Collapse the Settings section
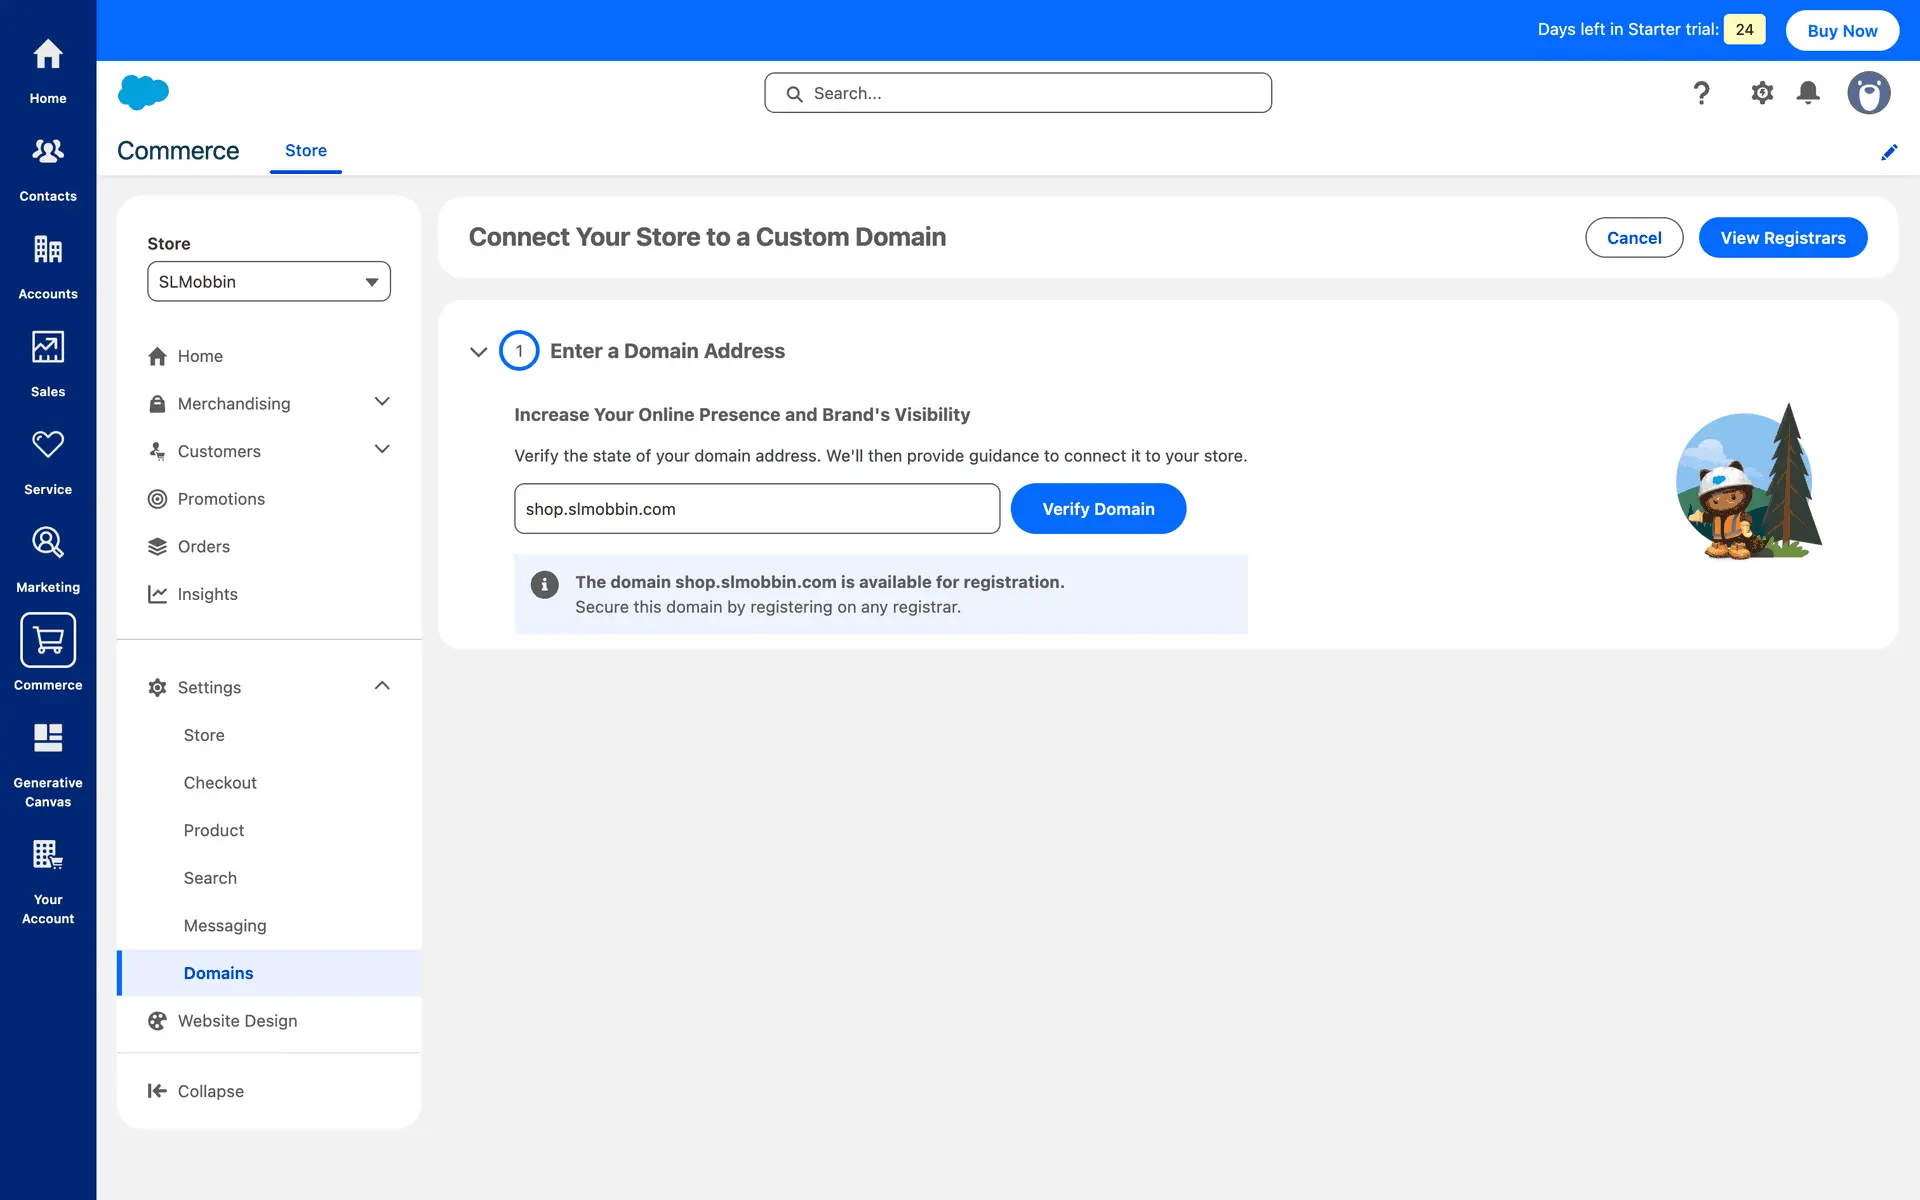The width and height of the screenshot is (1920, 1200). (381, 686)
